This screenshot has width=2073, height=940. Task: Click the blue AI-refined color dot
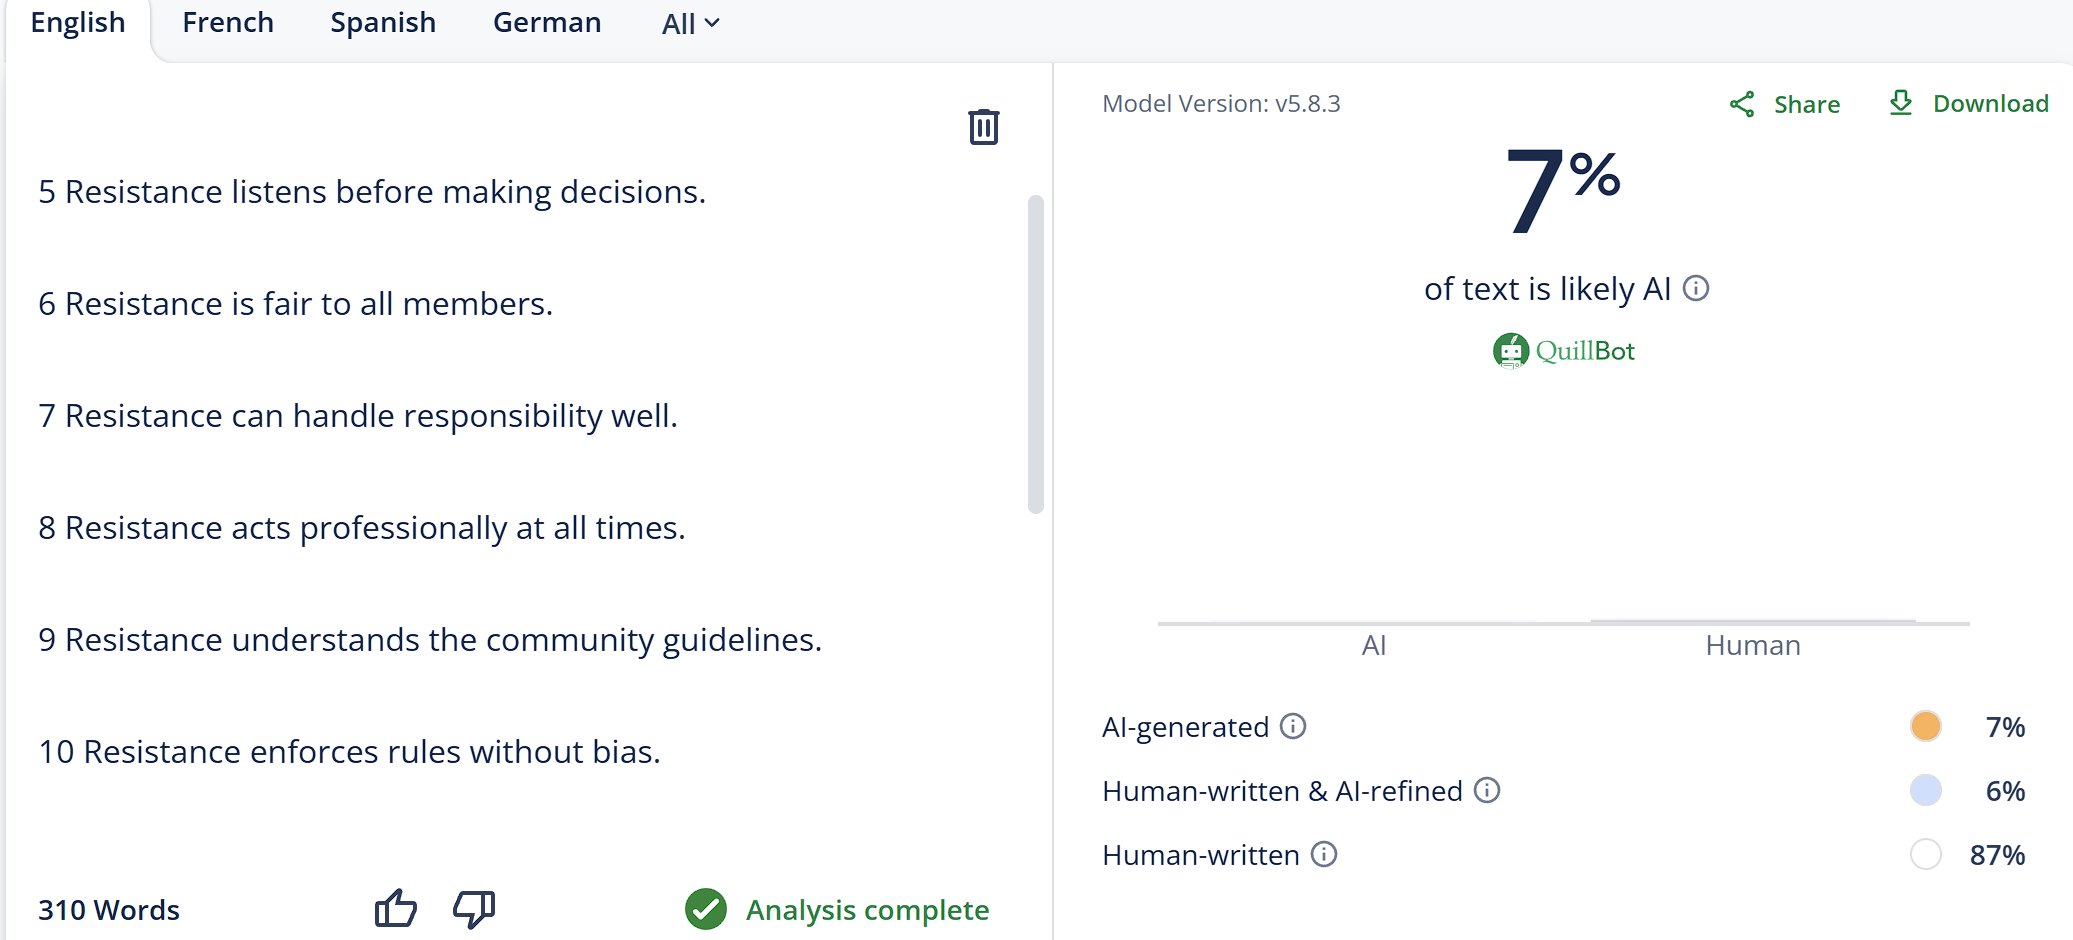pos(1925,790)
